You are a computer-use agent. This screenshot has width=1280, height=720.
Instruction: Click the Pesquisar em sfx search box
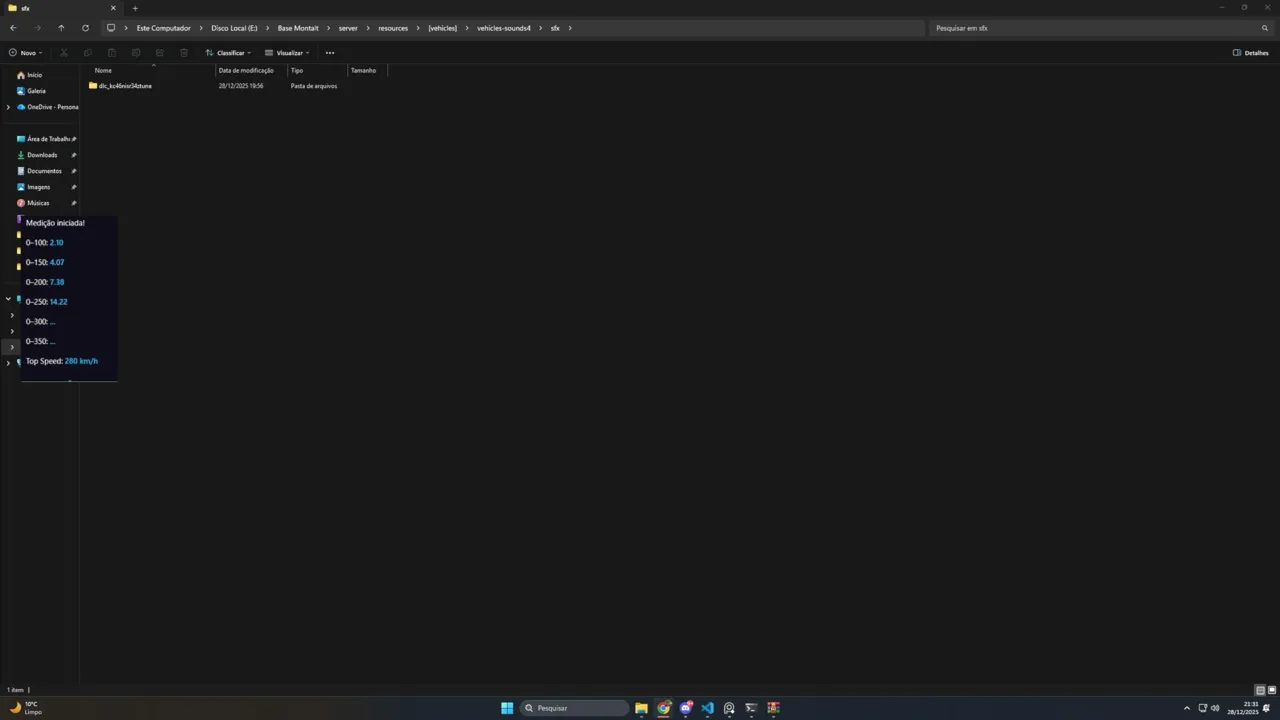1100,28
